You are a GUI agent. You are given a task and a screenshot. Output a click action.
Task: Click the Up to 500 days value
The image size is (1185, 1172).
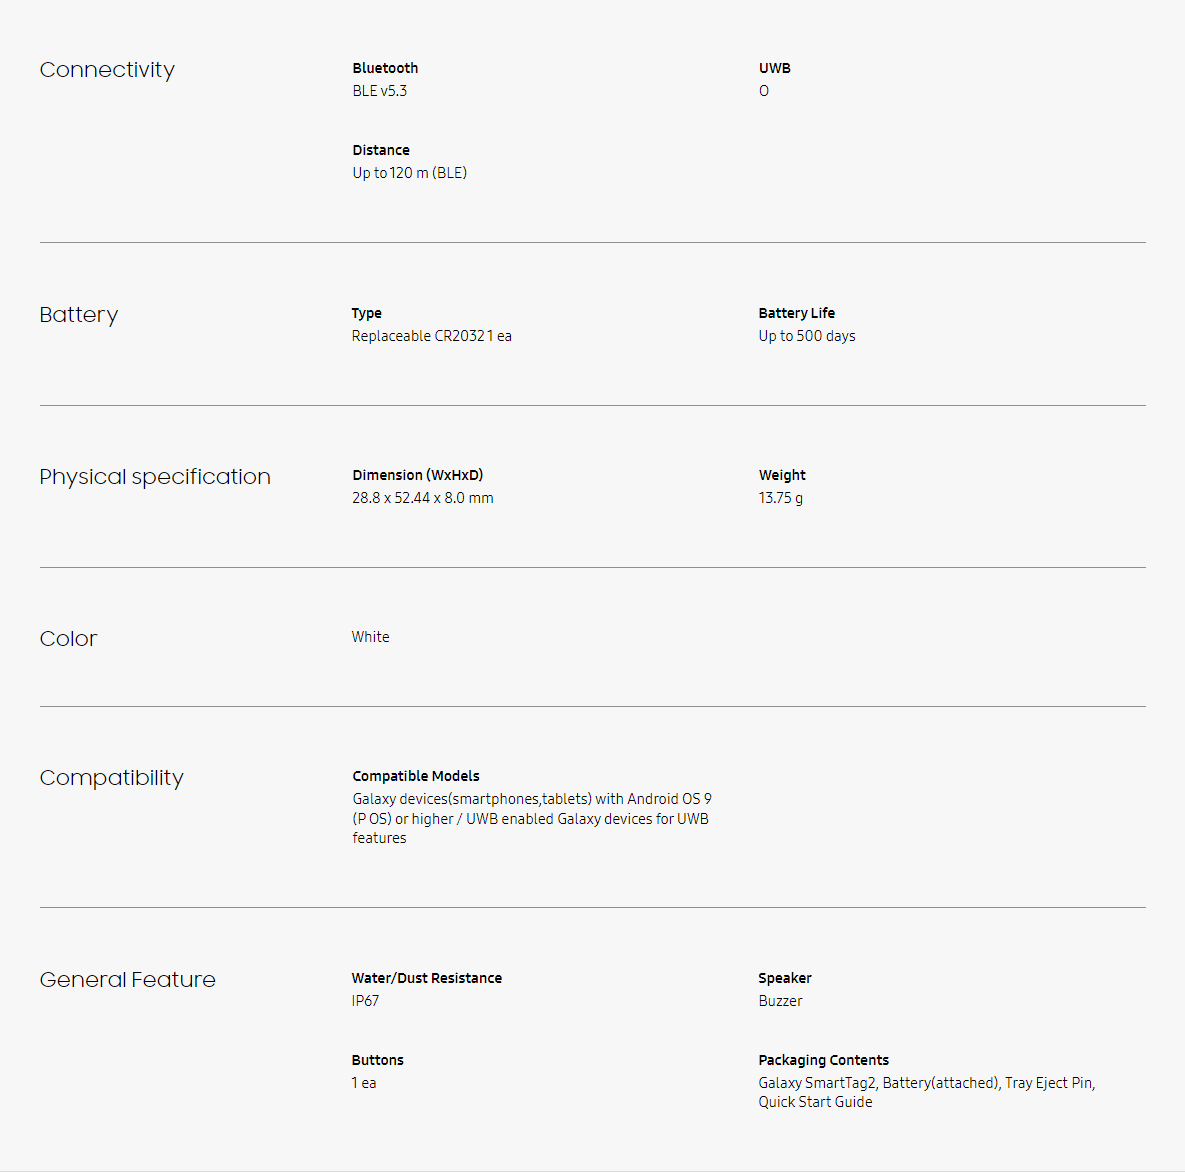tap(807, 336)
